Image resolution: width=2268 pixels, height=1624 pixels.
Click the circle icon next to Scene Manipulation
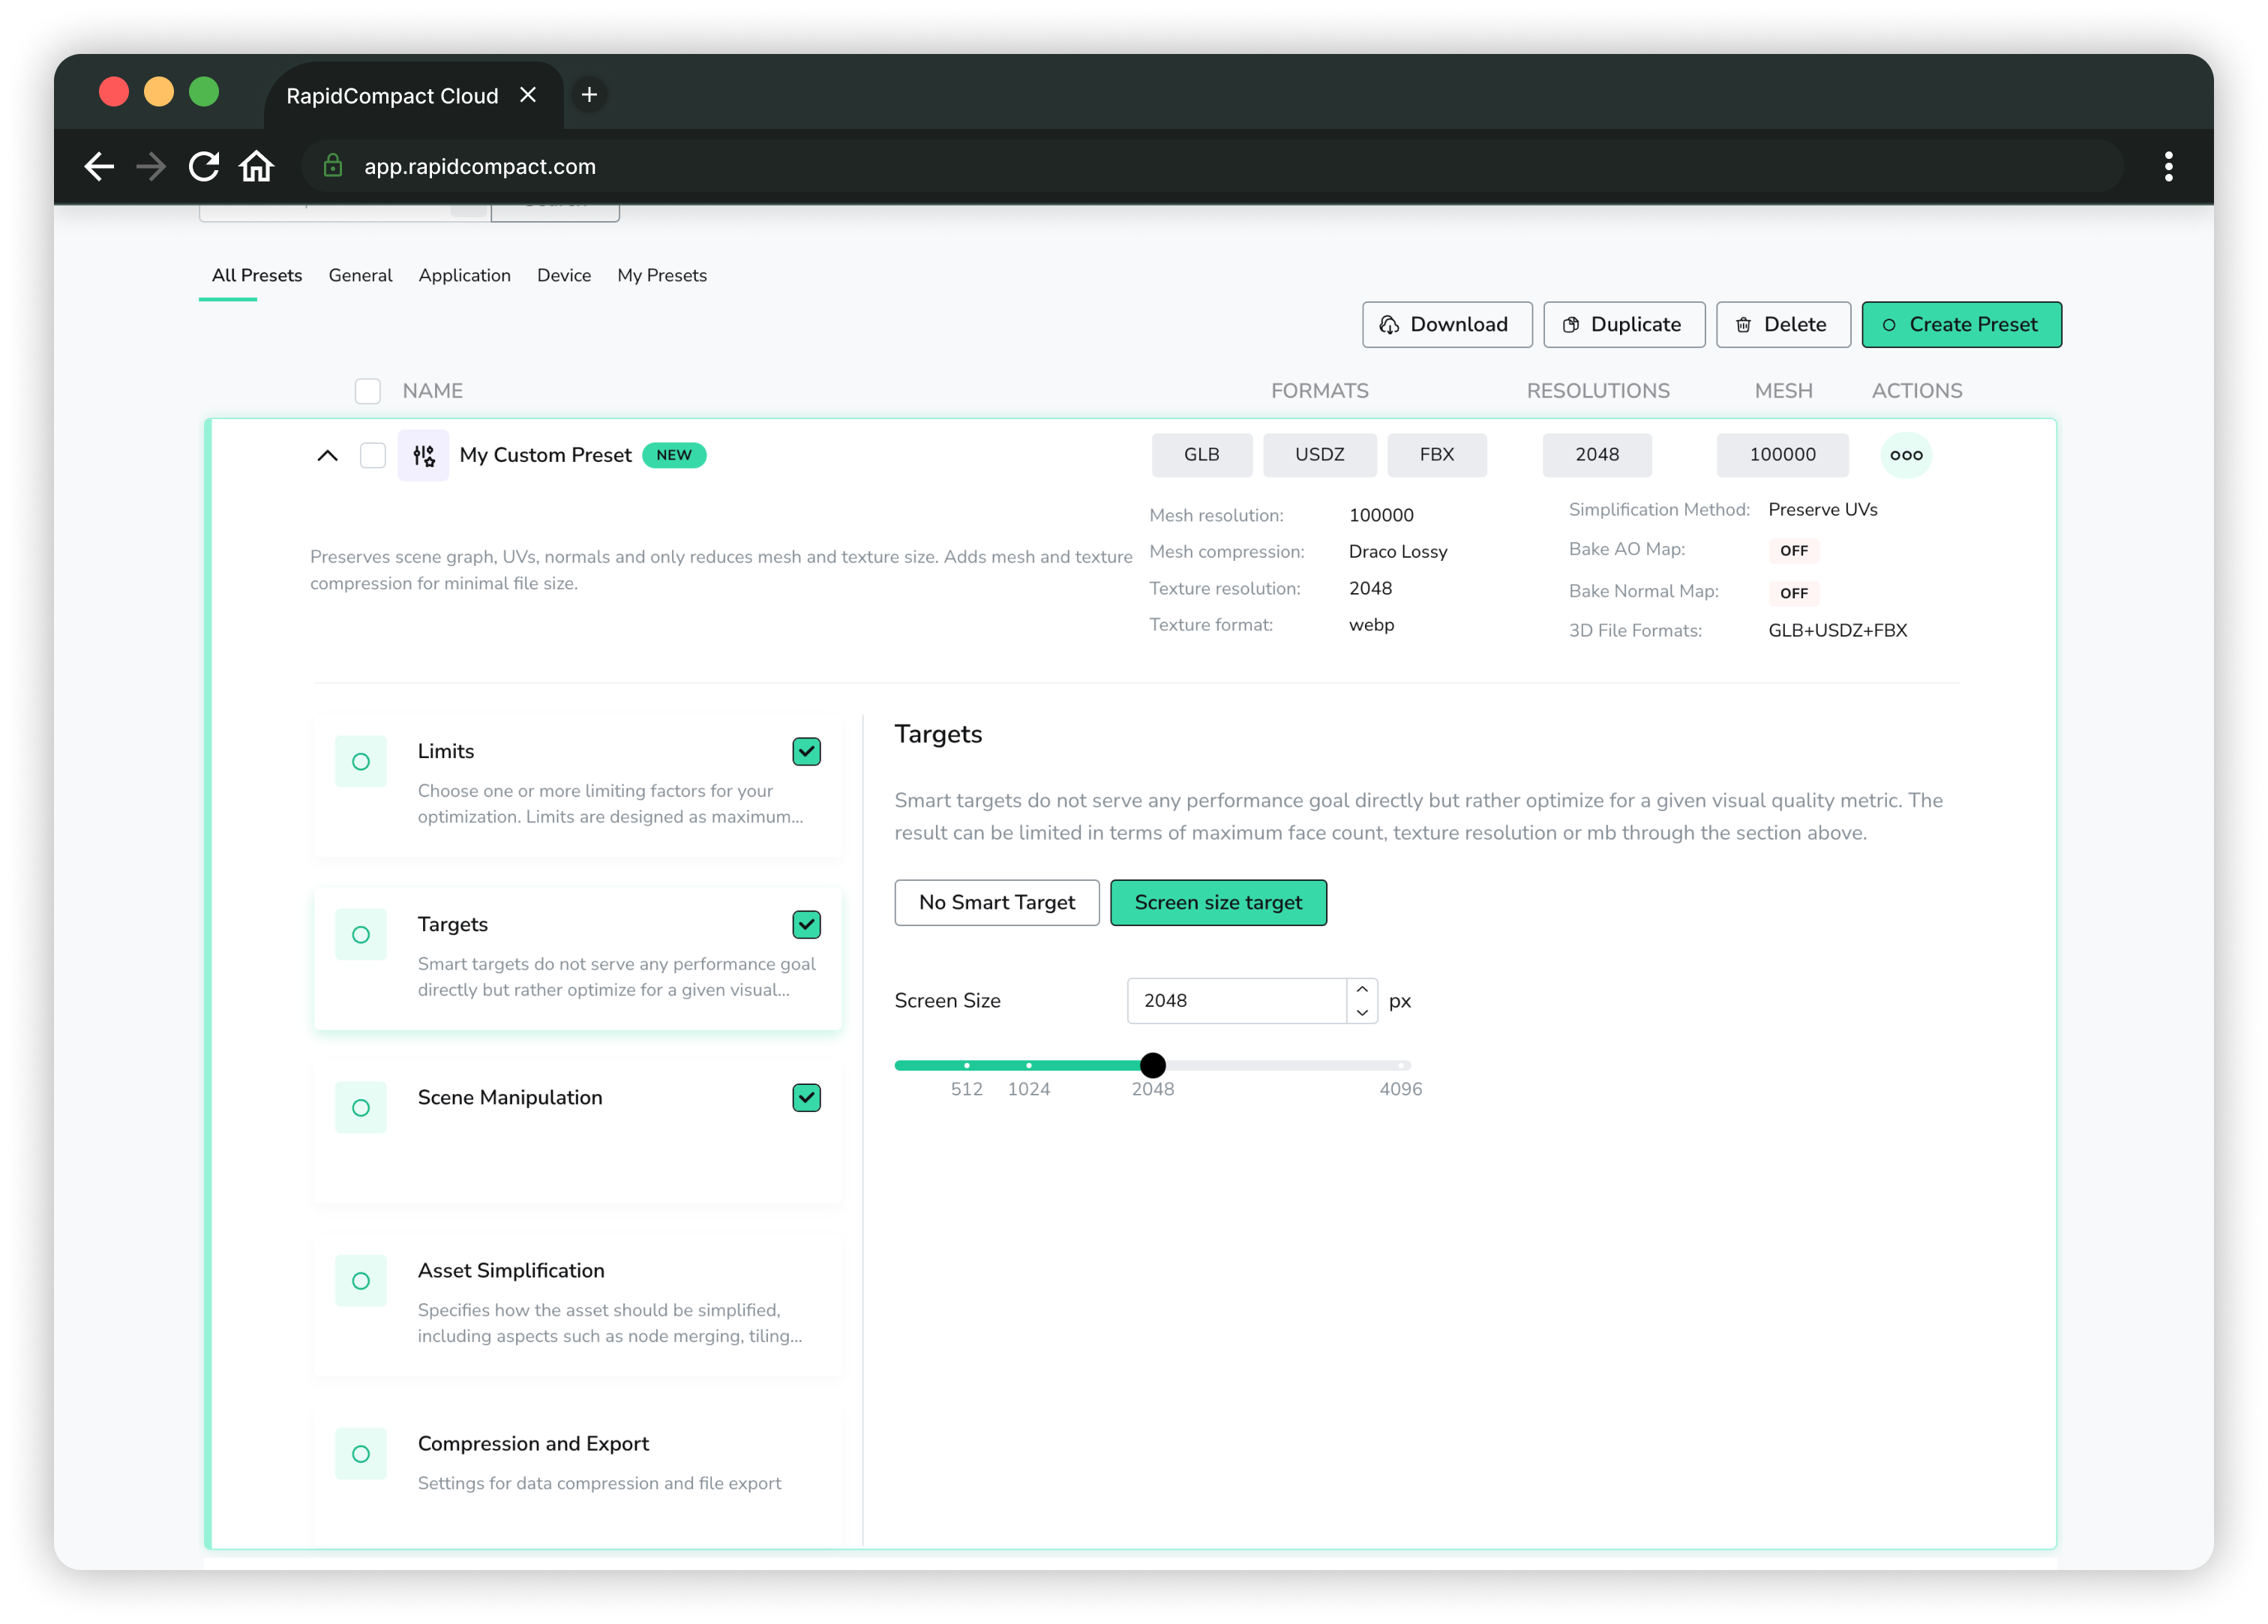point(361,1108)
